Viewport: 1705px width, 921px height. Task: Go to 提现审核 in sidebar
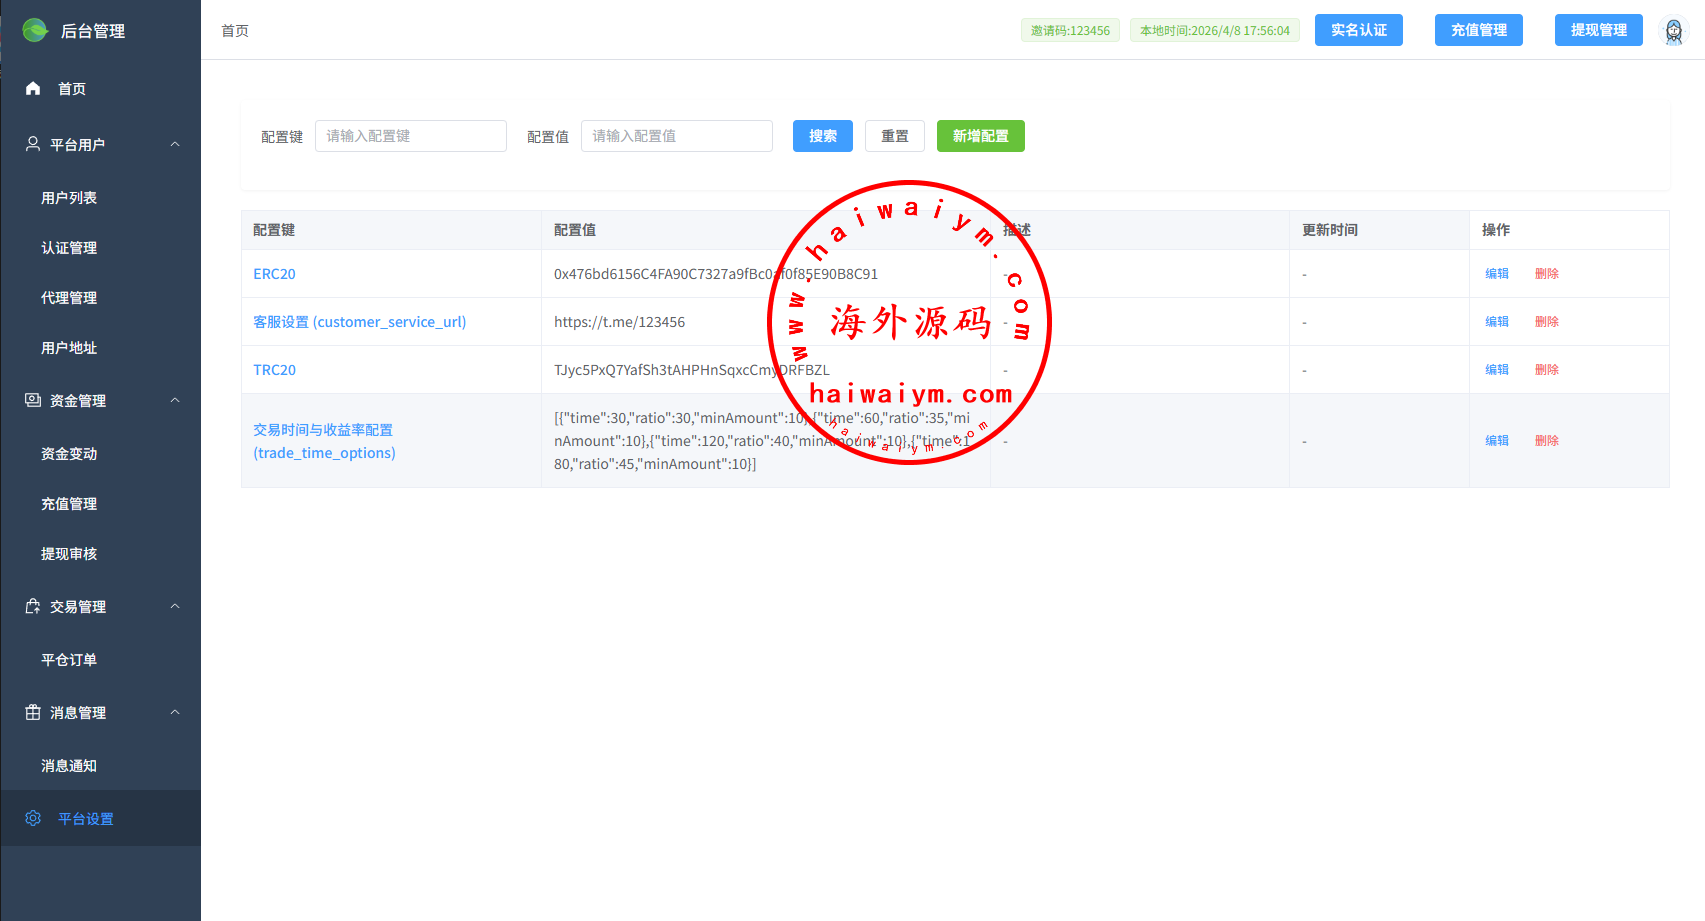pos(69,554)
